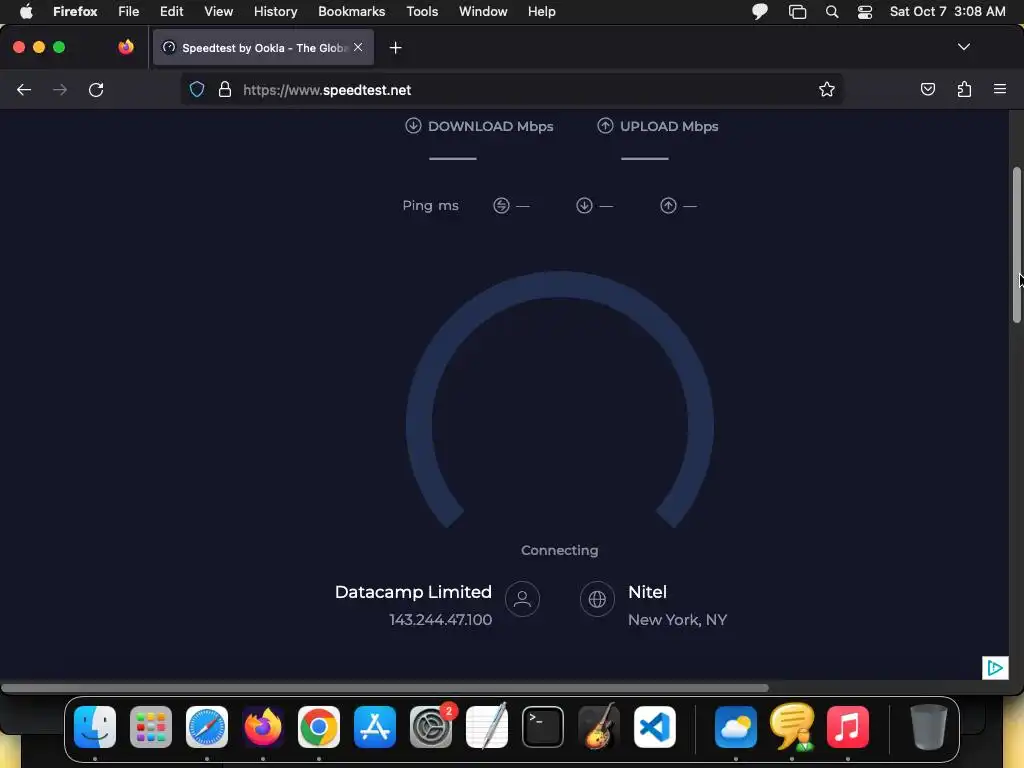
Task: Open the Bookmarks menu
Action: pyautogui.click(x=351, y=11)
